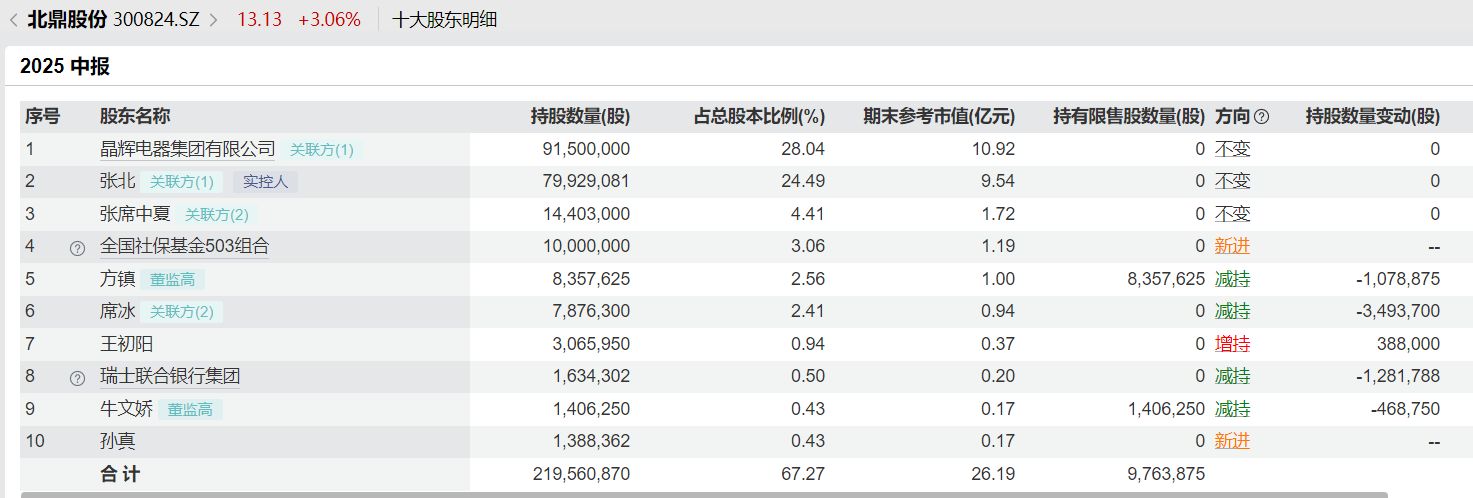
Task: Go to next stock using right chevron
Action: (x=213, y=20)
